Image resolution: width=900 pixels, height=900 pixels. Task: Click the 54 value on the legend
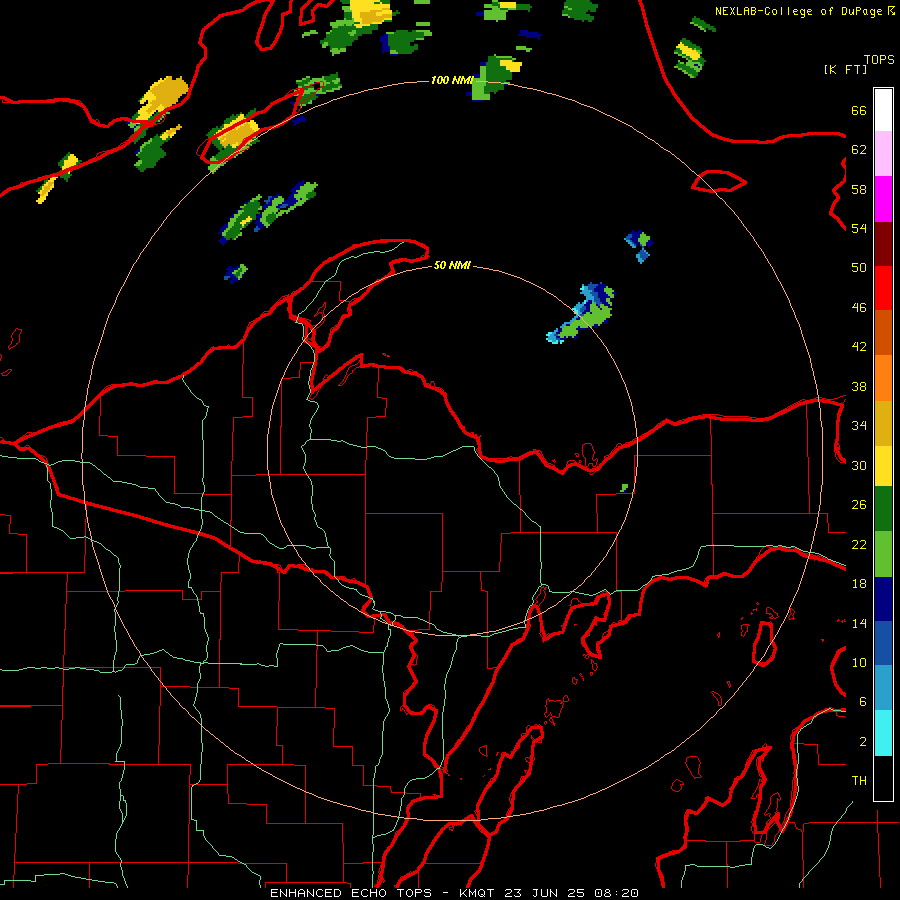tap(859, 228)
